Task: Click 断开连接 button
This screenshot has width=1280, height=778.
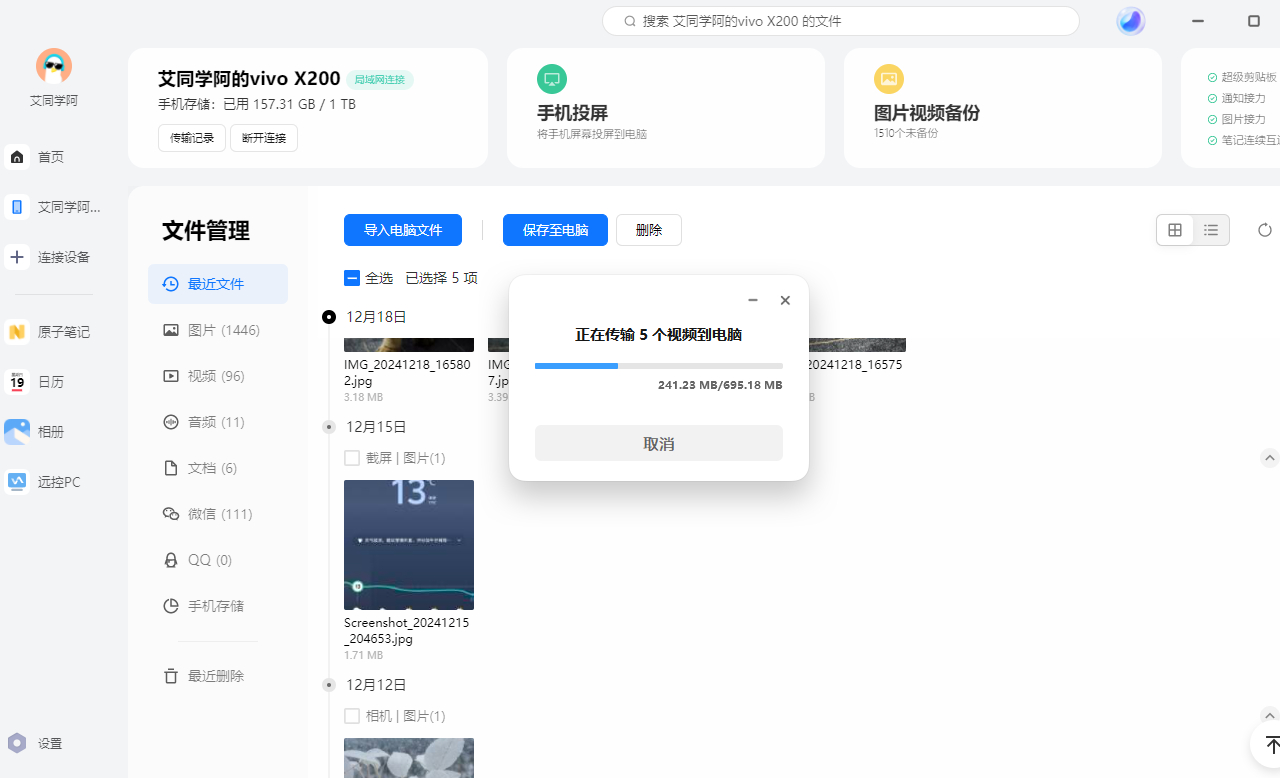Action: 264,138
